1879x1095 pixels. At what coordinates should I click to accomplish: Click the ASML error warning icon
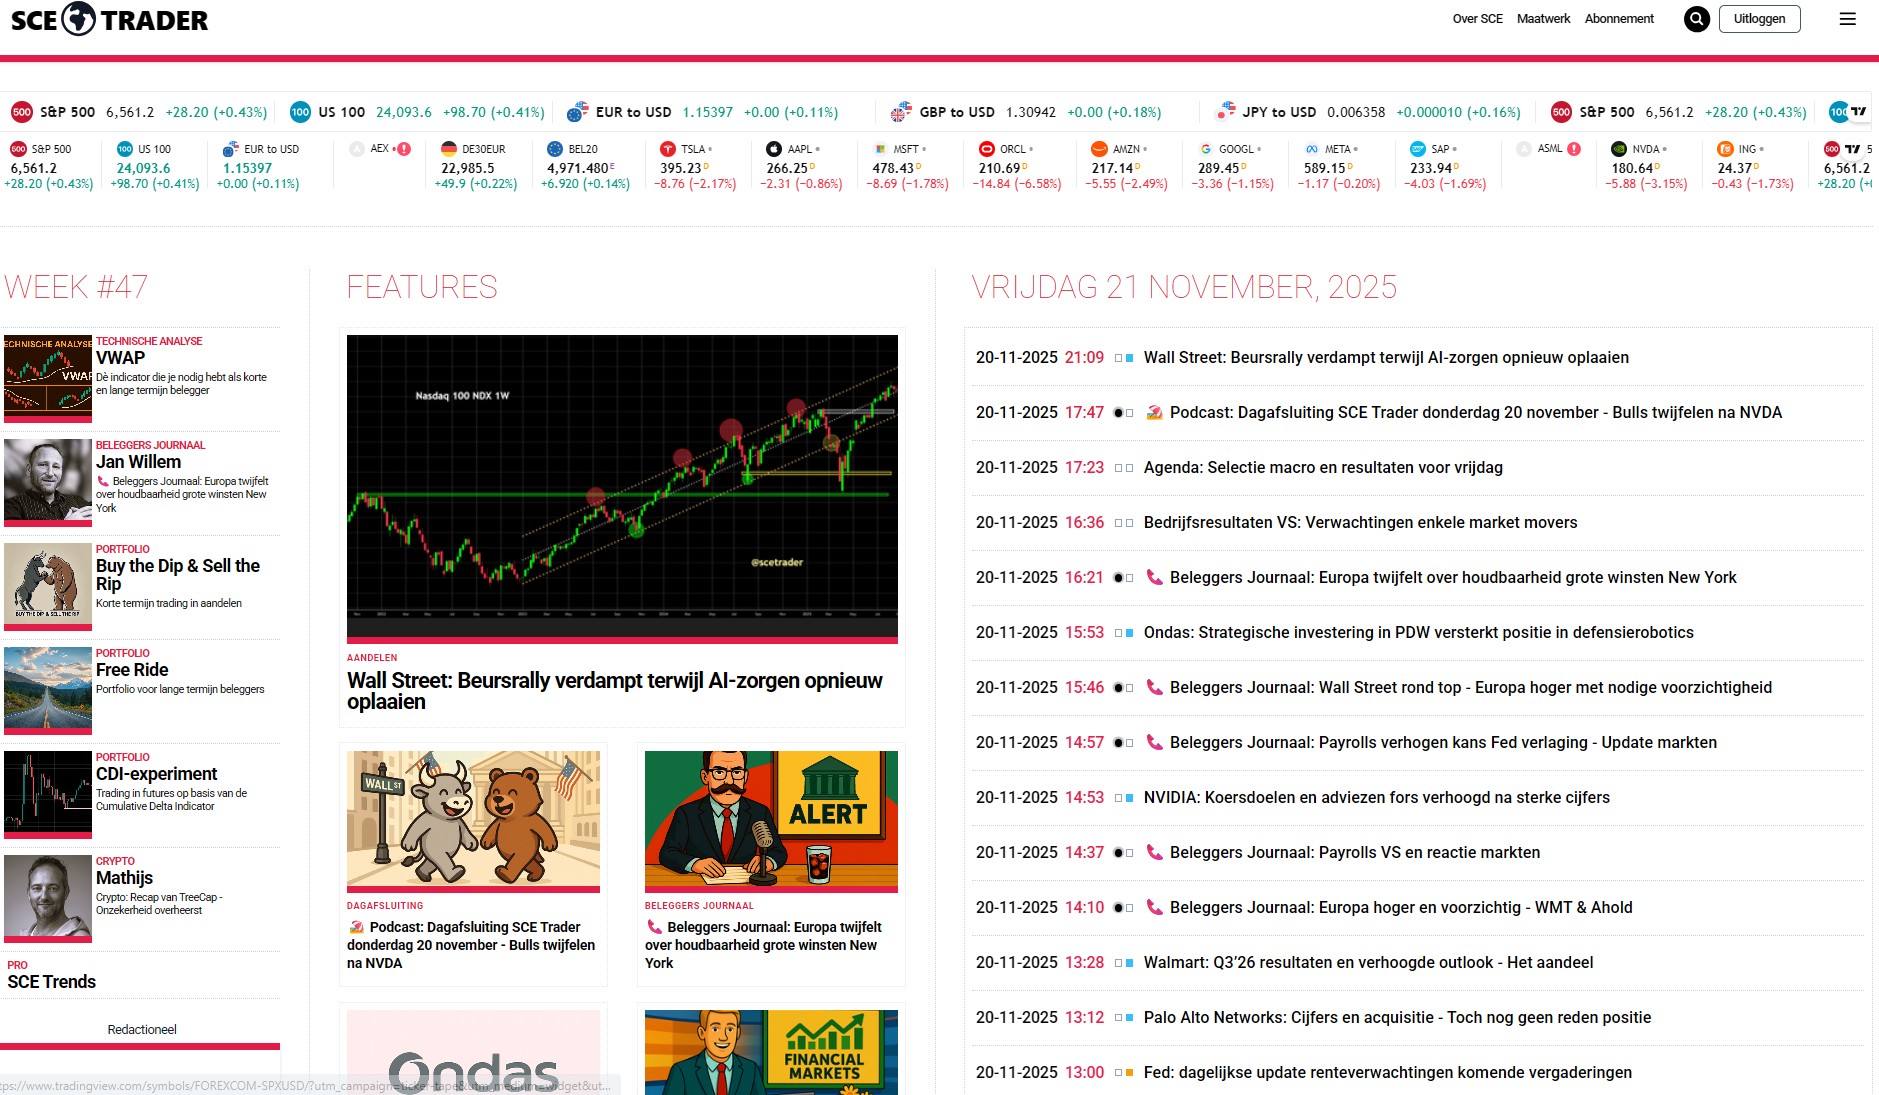(x=1574, y=149)
